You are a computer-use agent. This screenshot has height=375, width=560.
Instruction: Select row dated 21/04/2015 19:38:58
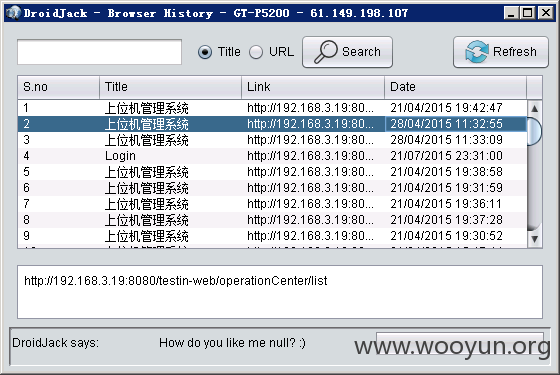(272, 172)
